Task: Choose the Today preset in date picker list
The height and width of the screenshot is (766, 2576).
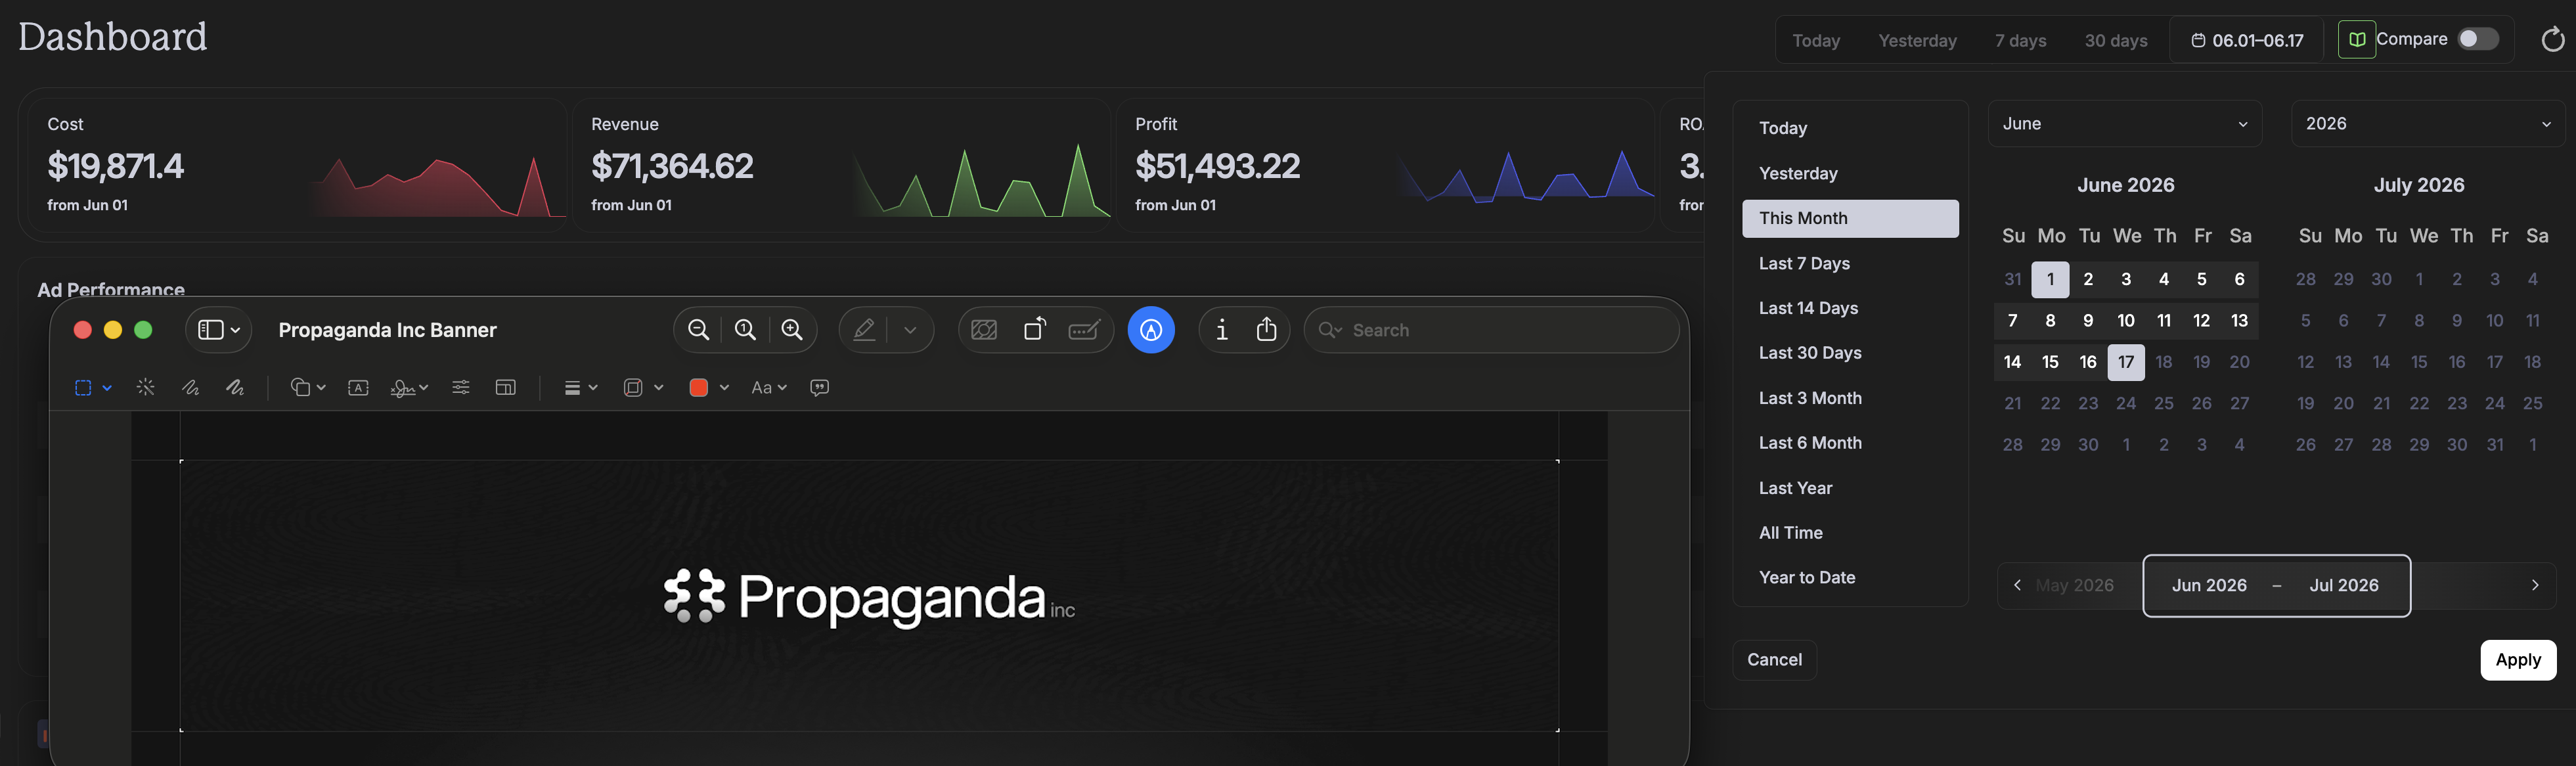Action: pos(1849,128)
